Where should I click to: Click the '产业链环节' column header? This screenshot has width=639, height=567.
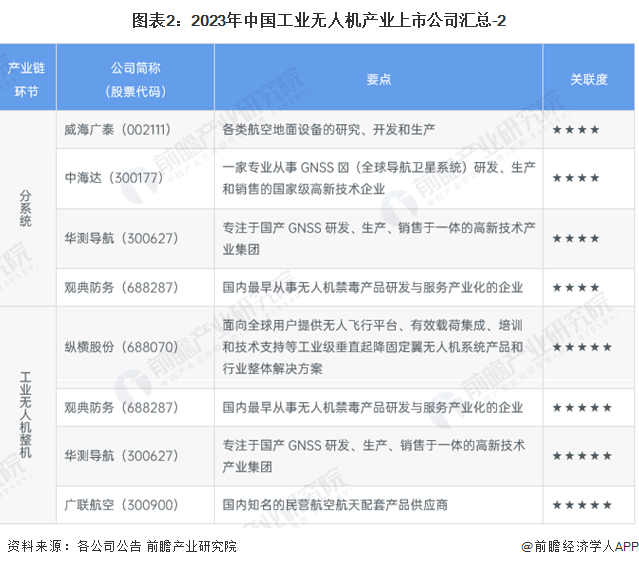pyautogui.click(x=26, y=79)
